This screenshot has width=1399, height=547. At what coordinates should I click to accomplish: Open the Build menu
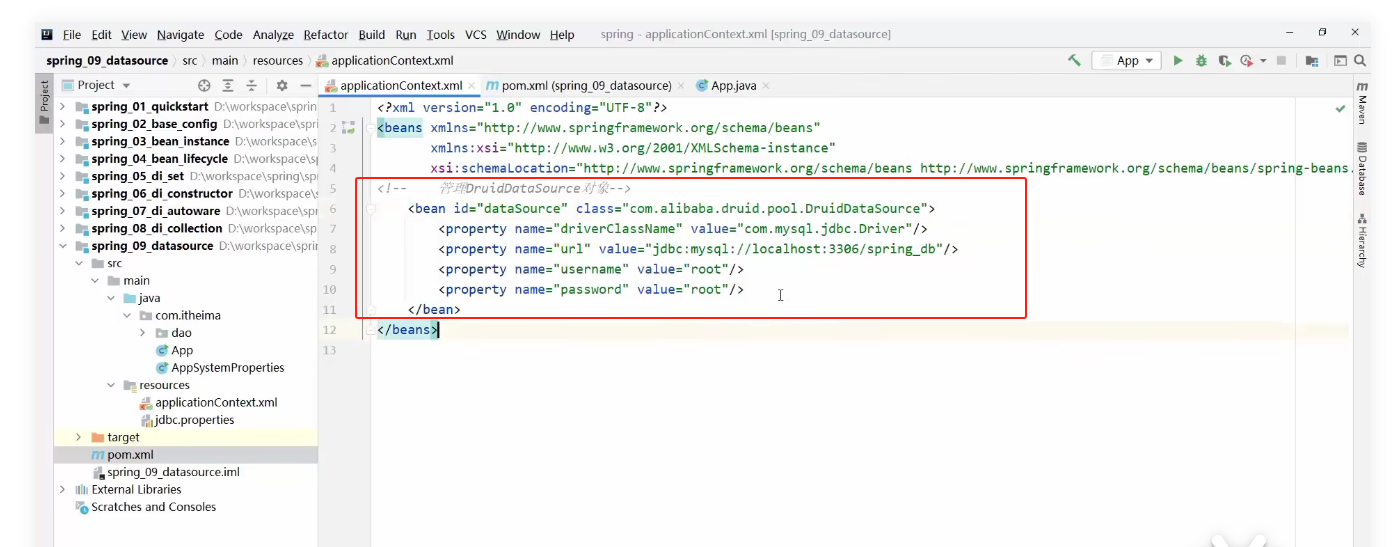372,34
